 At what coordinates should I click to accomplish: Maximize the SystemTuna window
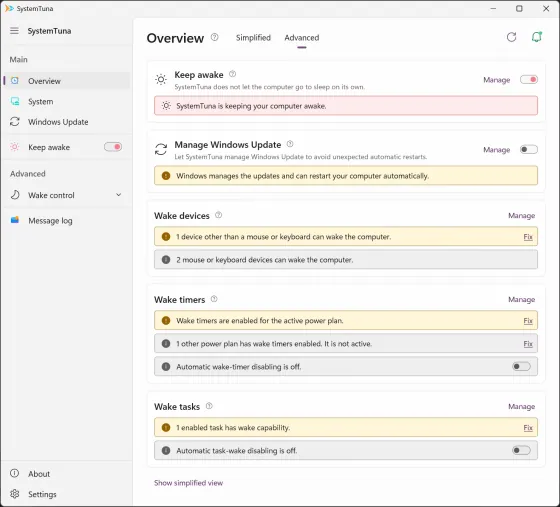coord(519,8)
